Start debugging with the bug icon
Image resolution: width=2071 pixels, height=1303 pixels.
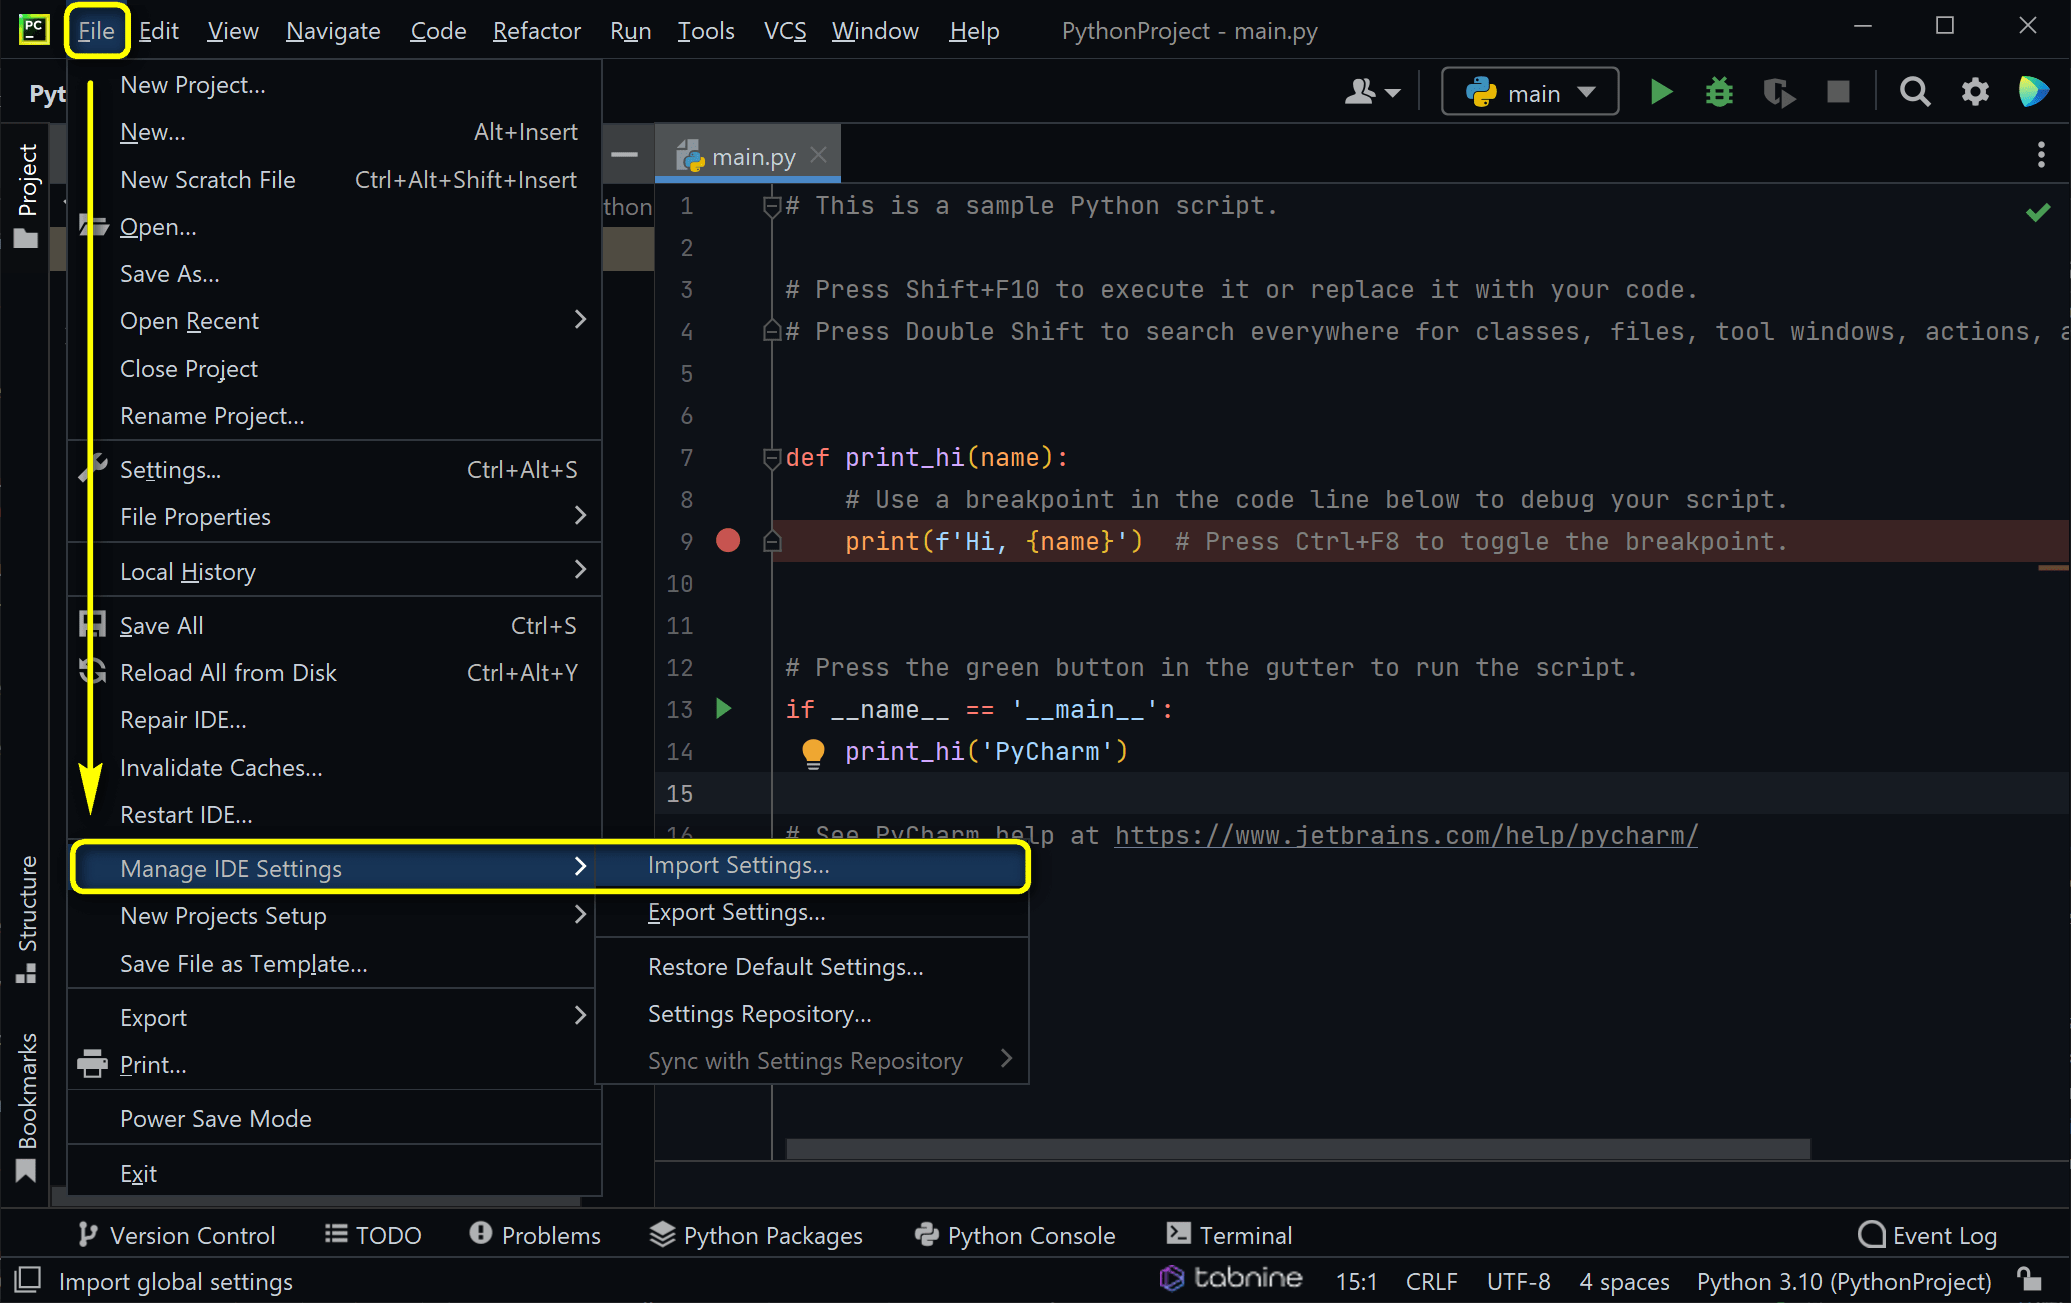(1719, 93)
